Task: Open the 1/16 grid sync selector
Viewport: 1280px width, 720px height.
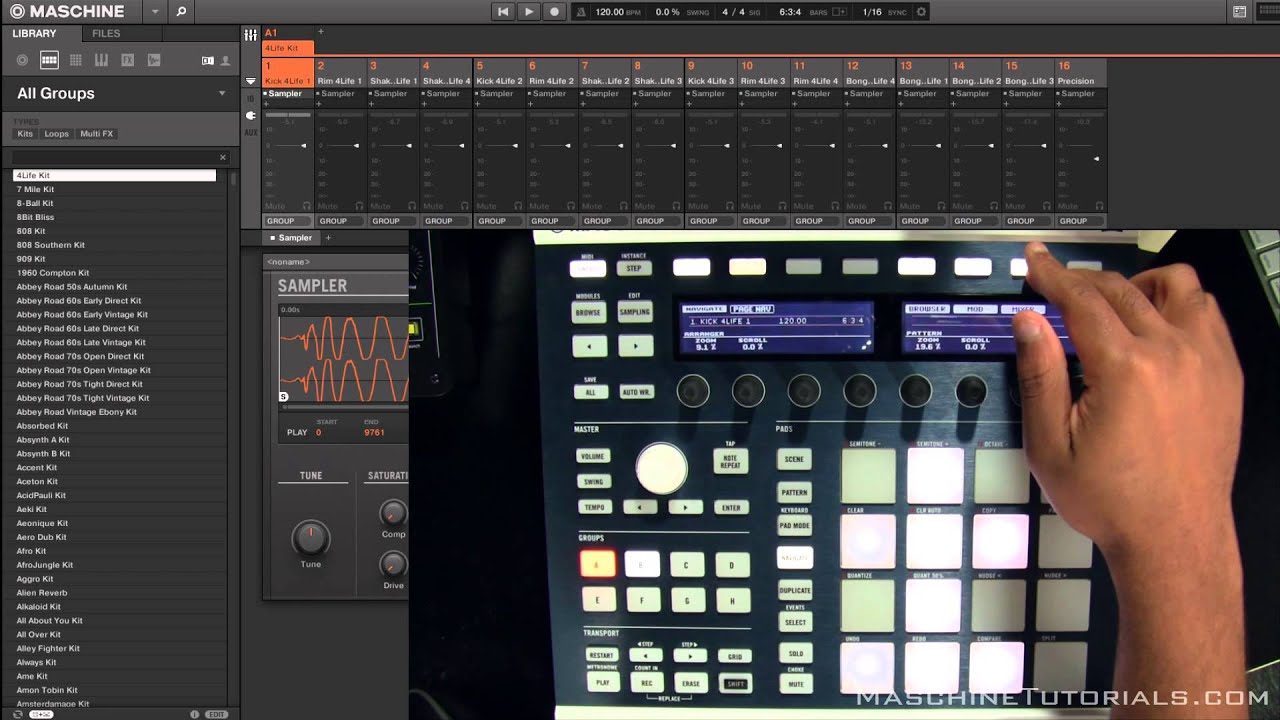Action: click(x=872, y=12)
